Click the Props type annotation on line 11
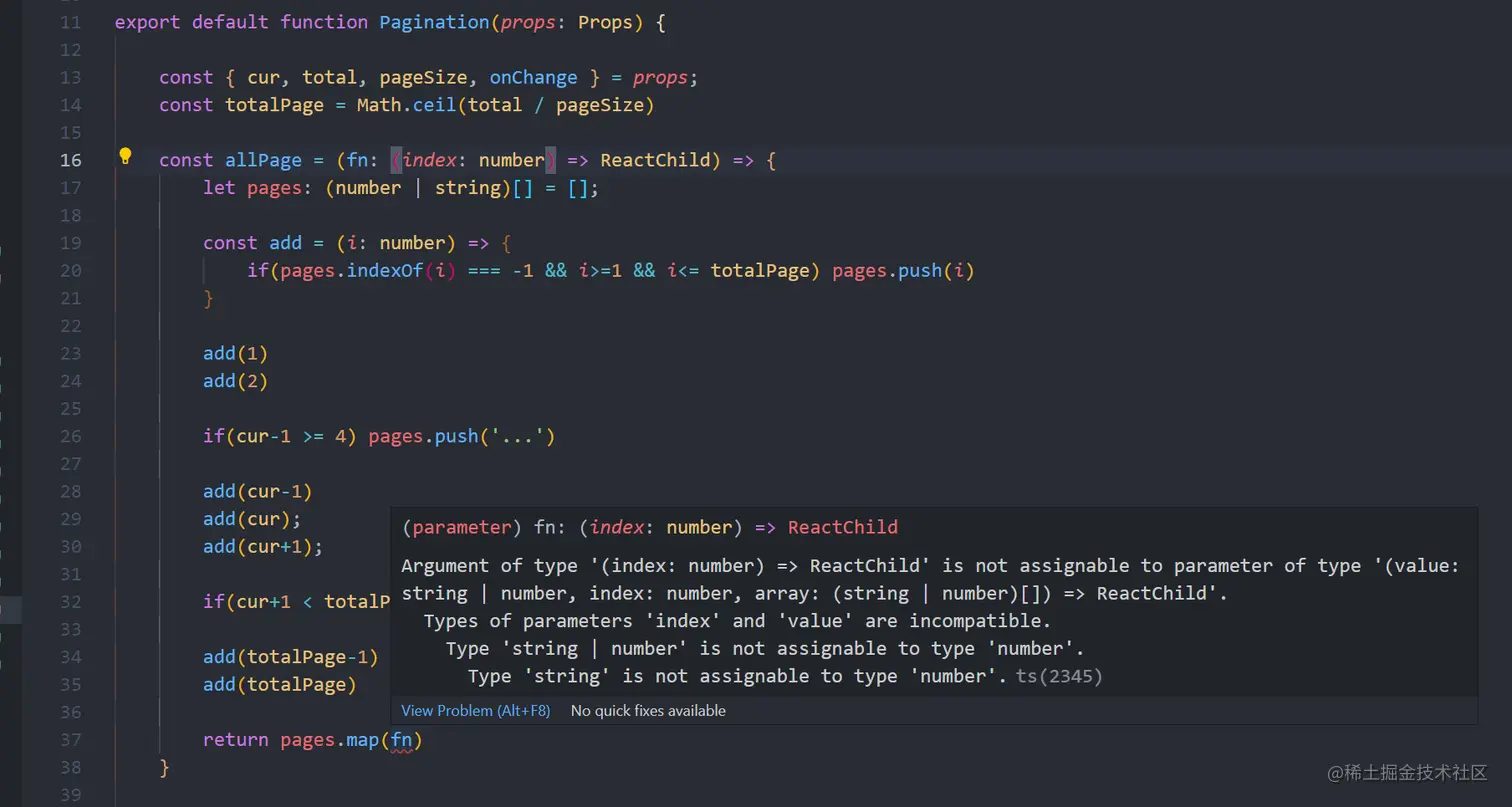1512x807 pixels. (606, 22)
